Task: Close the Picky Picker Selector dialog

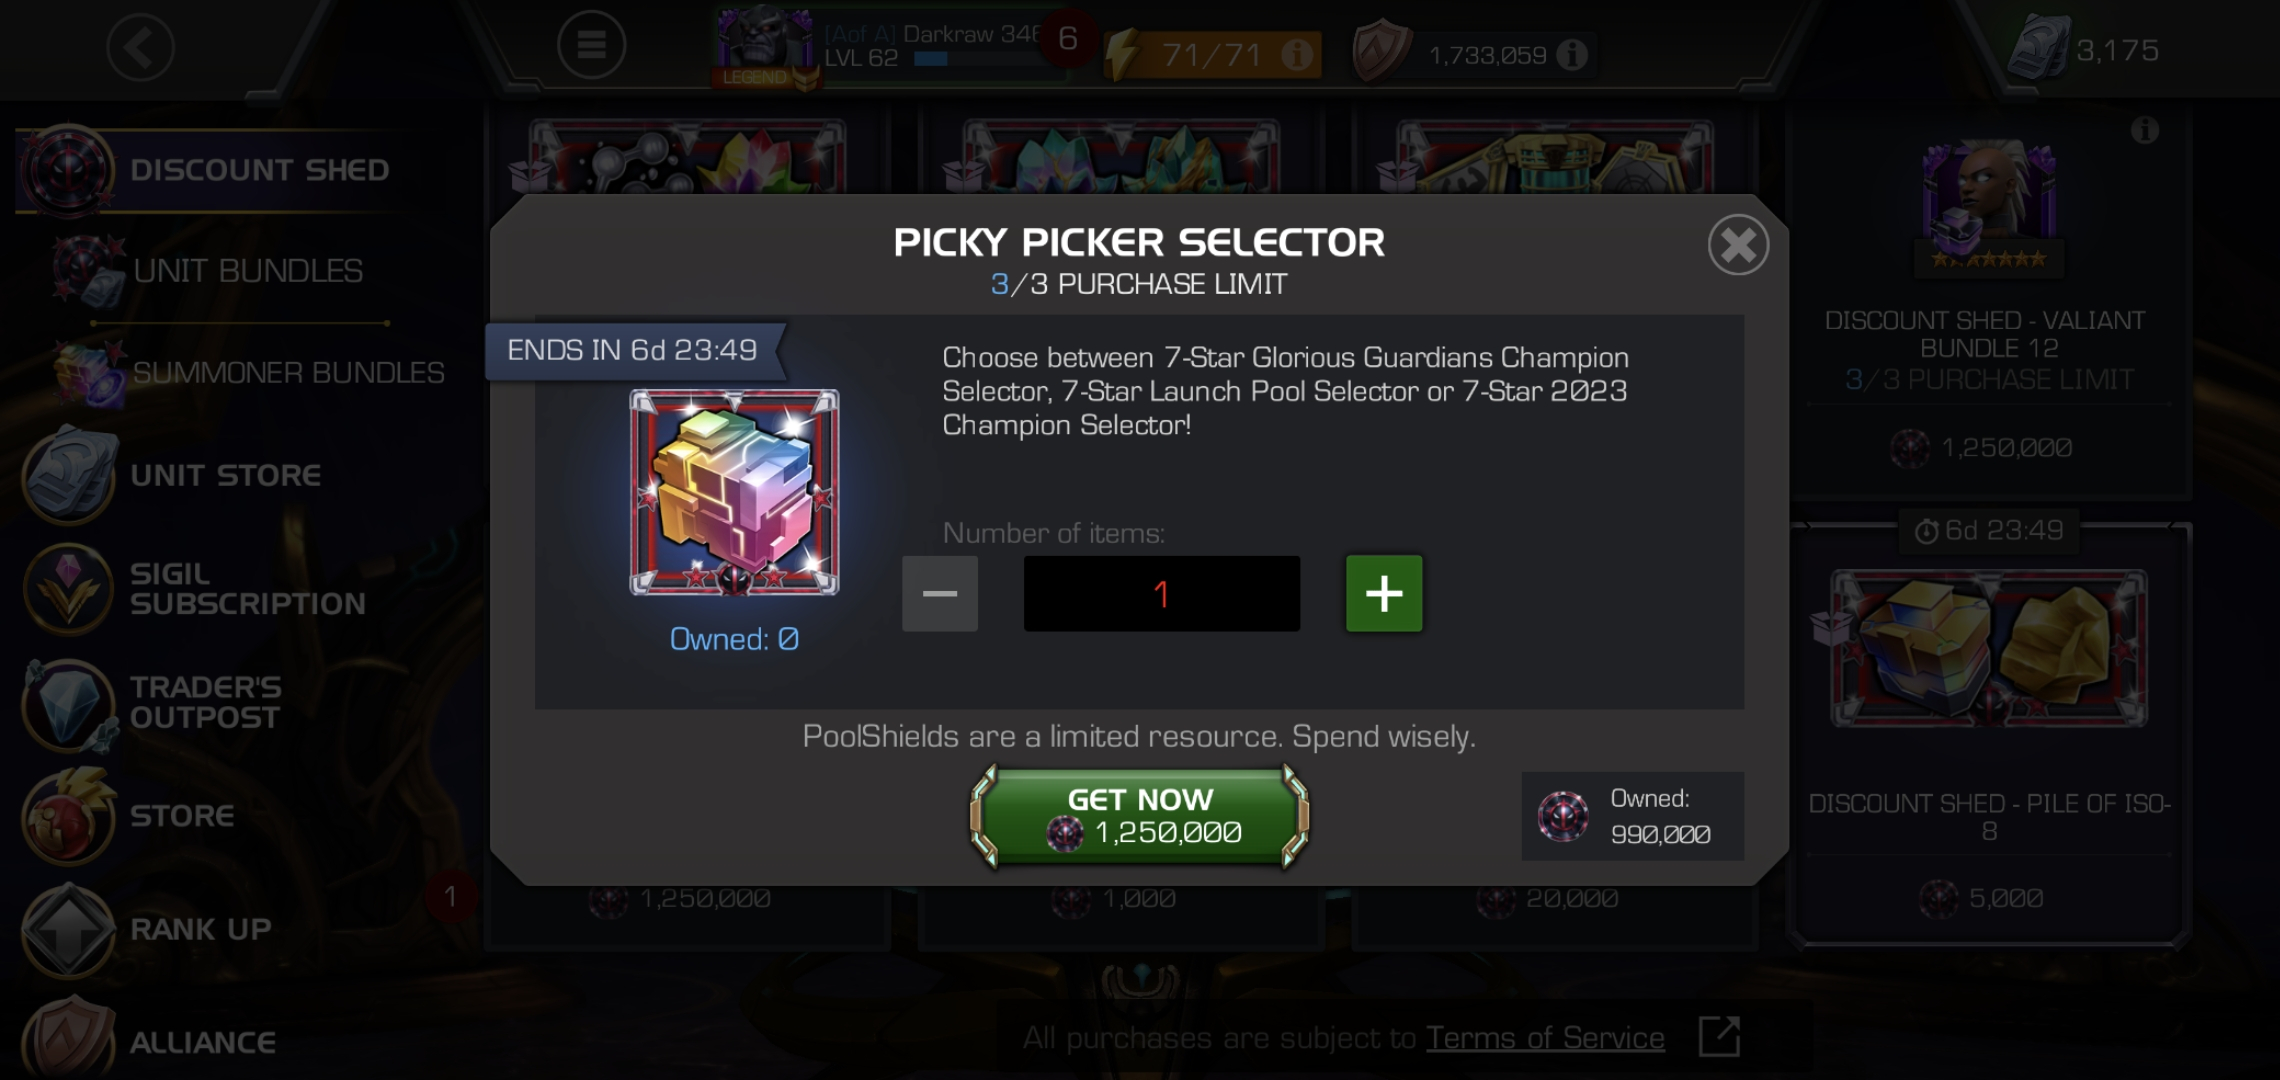Action: coord(1738,245)
